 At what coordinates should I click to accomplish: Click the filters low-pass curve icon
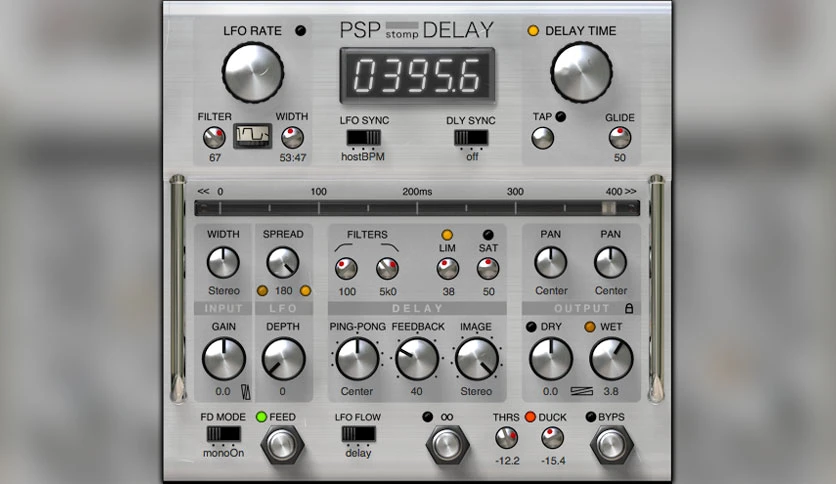pos(389,247)
